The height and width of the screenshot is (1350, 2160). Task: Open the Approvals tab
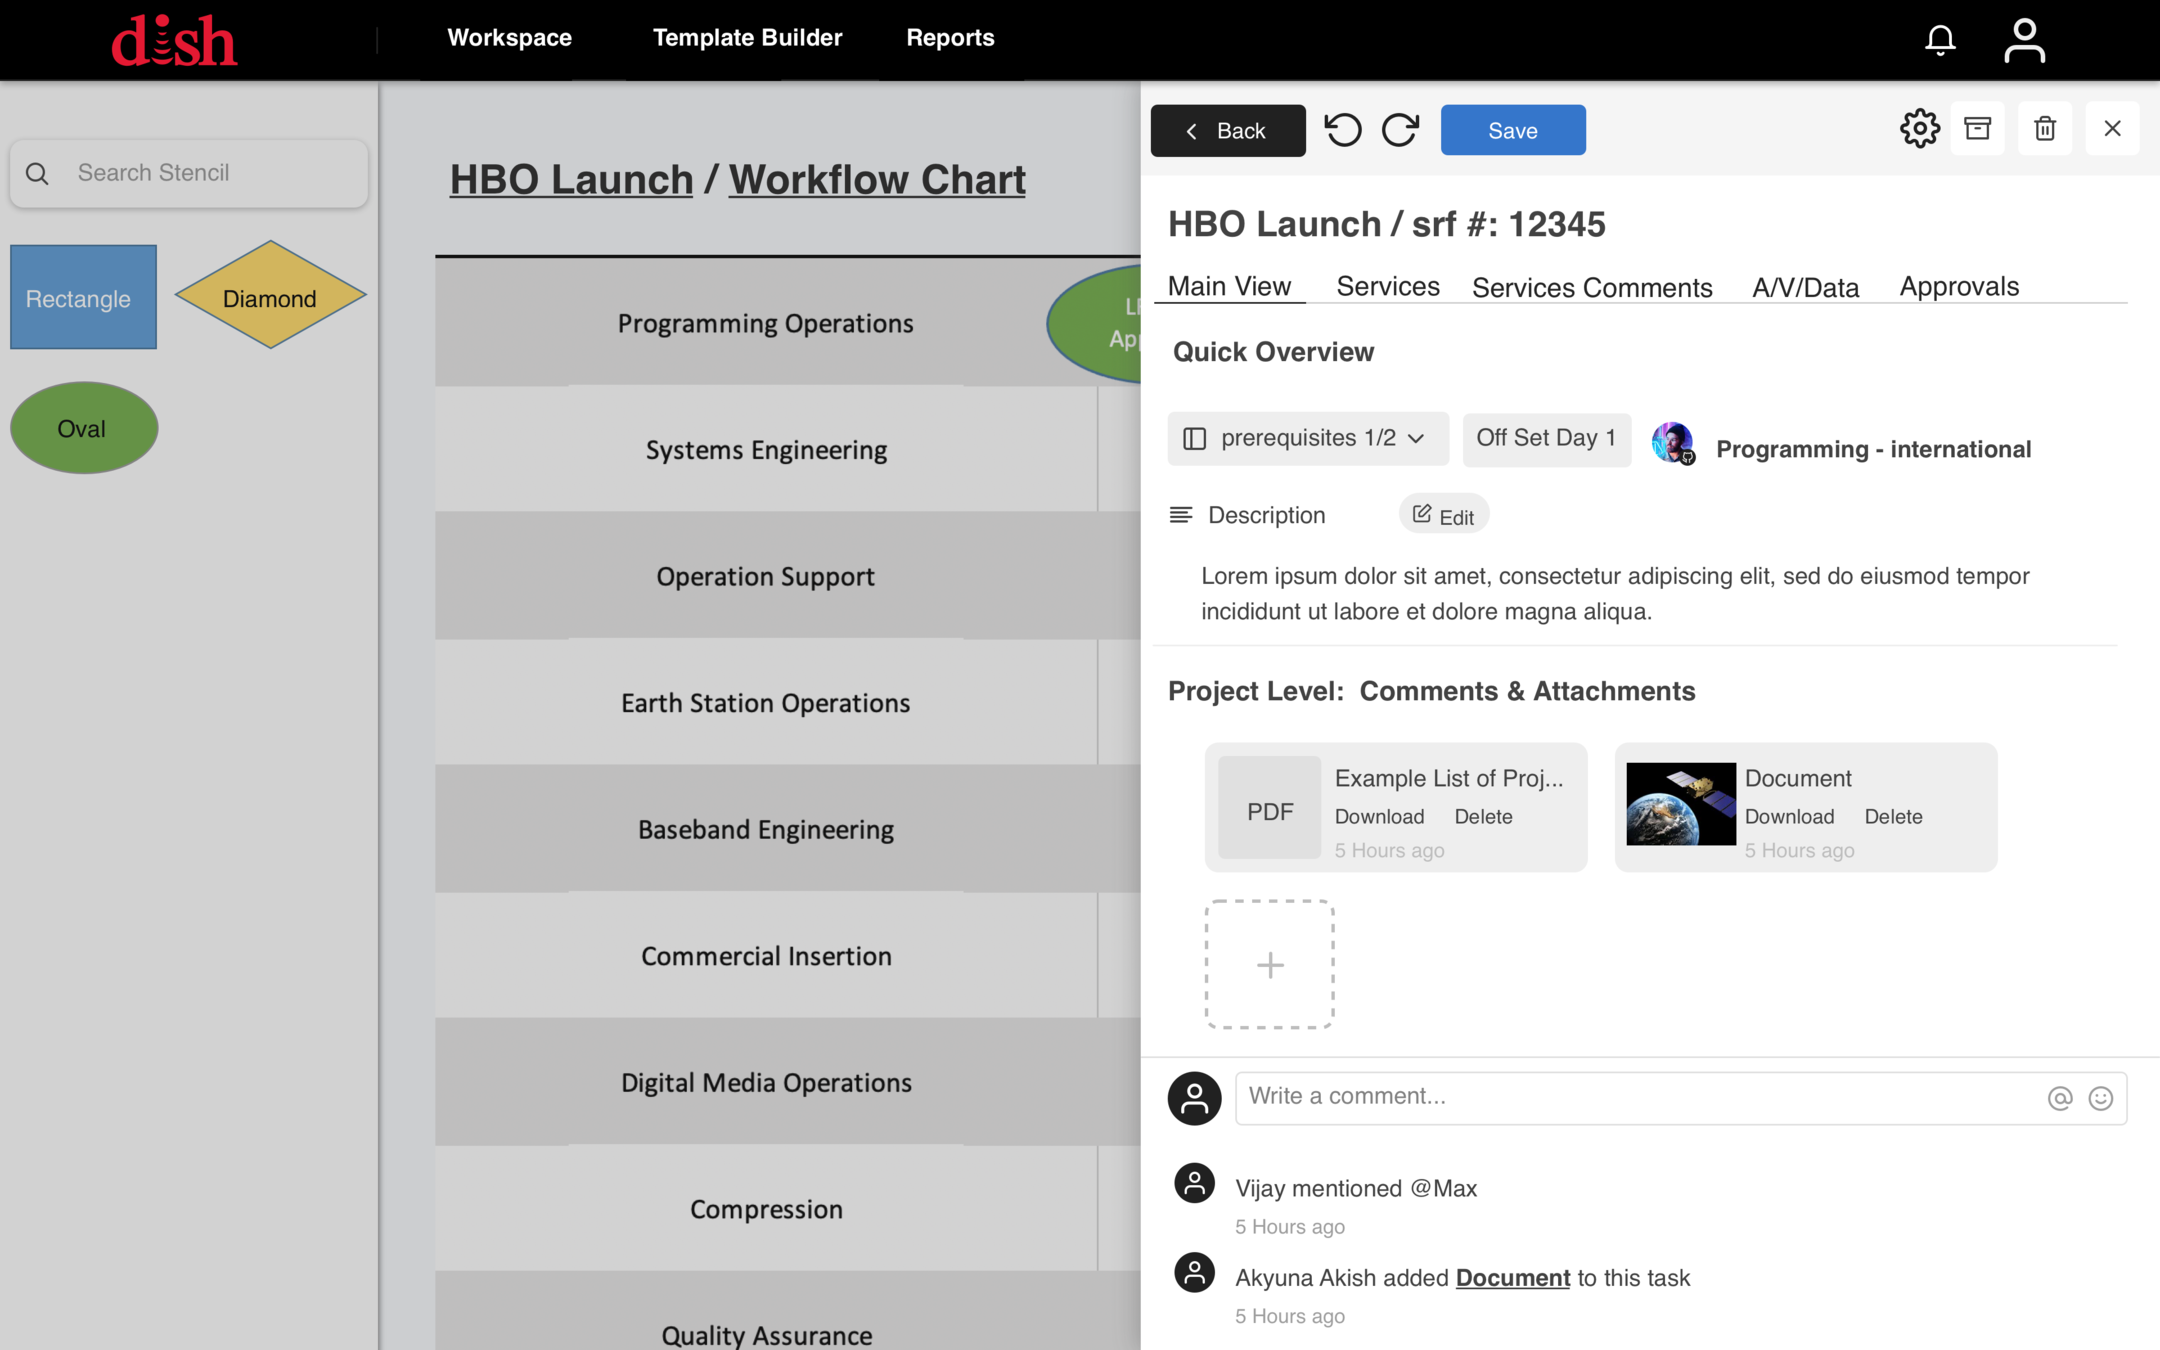pos(1958,286)
